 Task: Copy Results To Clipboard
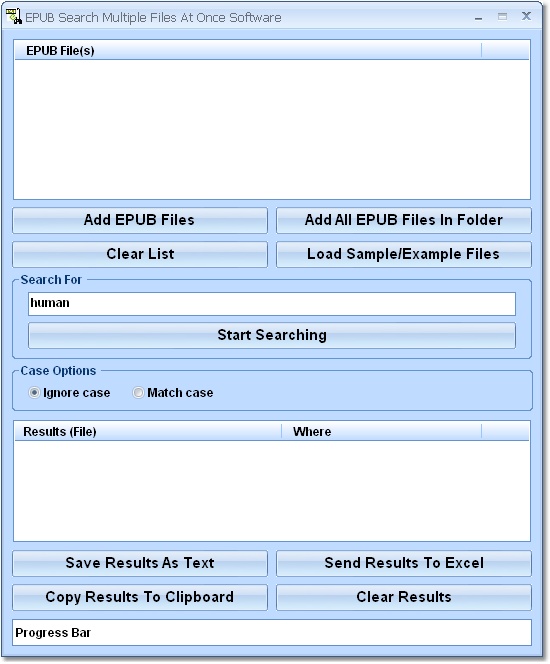click(x=140, y=597)
